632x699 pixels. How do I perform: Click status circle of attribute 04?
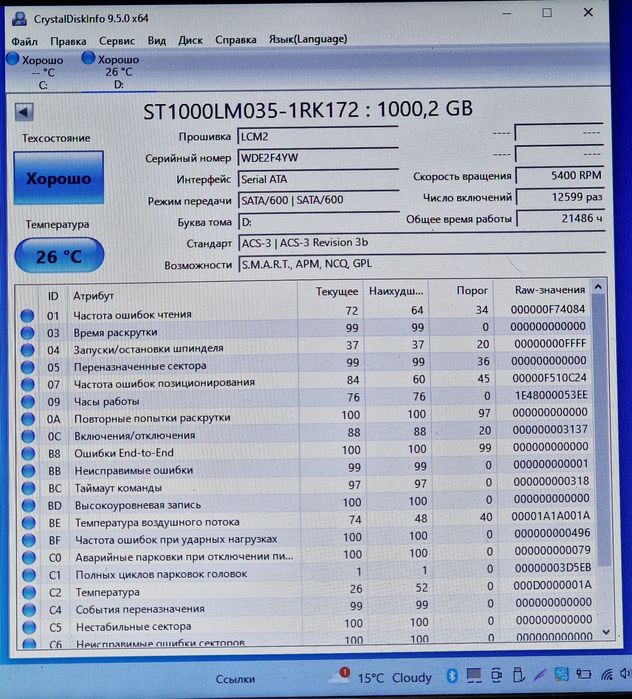[x=27, y=350]
